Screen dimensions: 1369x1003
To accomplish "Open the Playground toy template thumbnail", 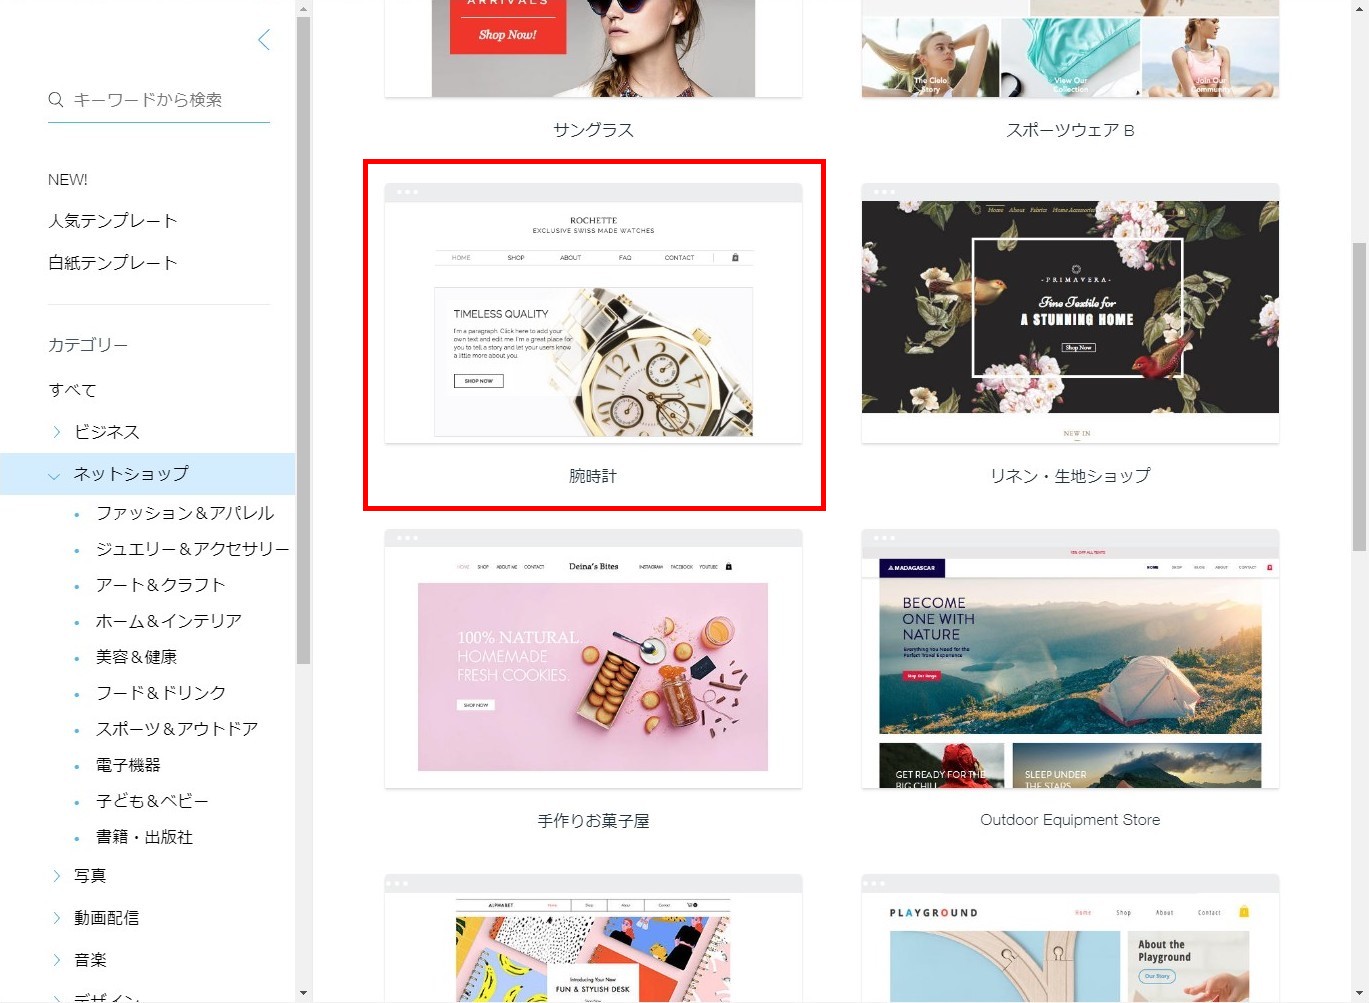I will click(x=1070, y=939).
